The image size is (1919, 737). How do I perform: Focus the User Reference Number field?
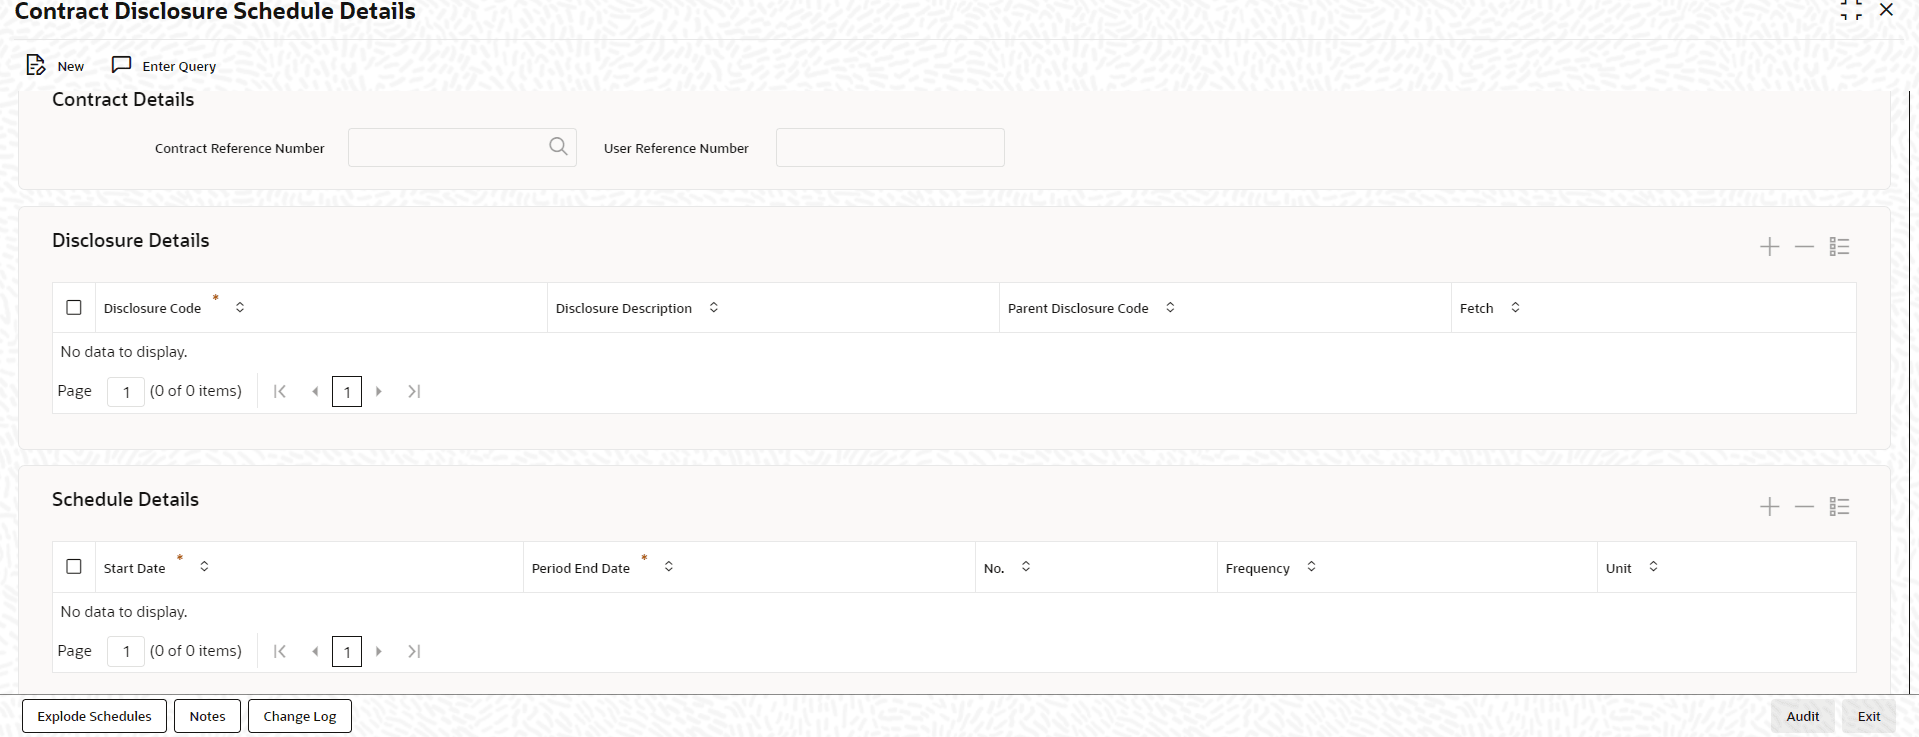890,147
